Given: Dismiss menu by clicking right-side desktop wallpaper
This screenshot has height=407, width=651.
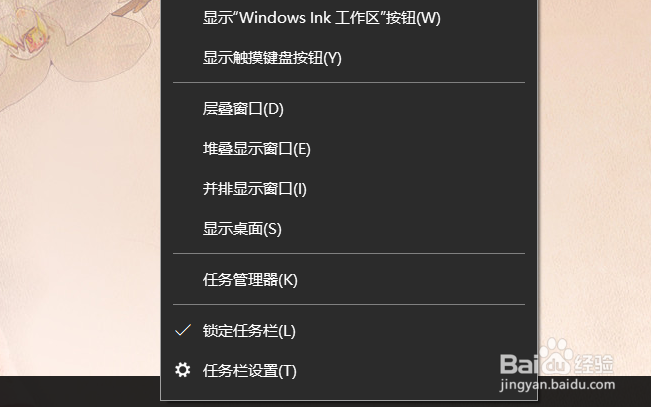Looking at the screenshot, I should pyautogui.click(x=595, y=166).
